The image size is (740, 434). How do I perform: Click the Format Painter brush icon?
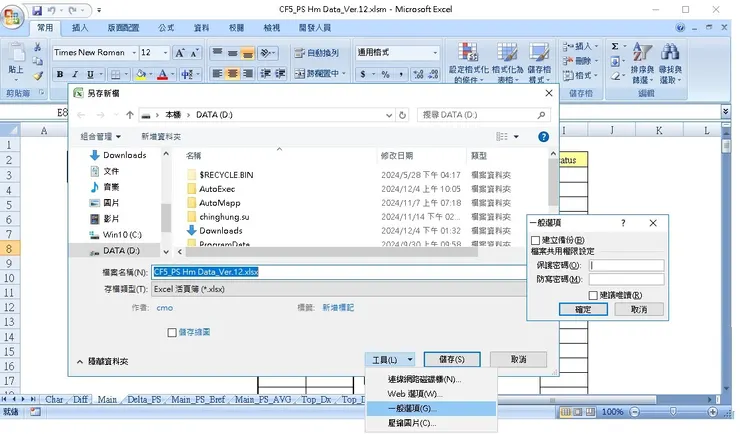click(38, 75)
